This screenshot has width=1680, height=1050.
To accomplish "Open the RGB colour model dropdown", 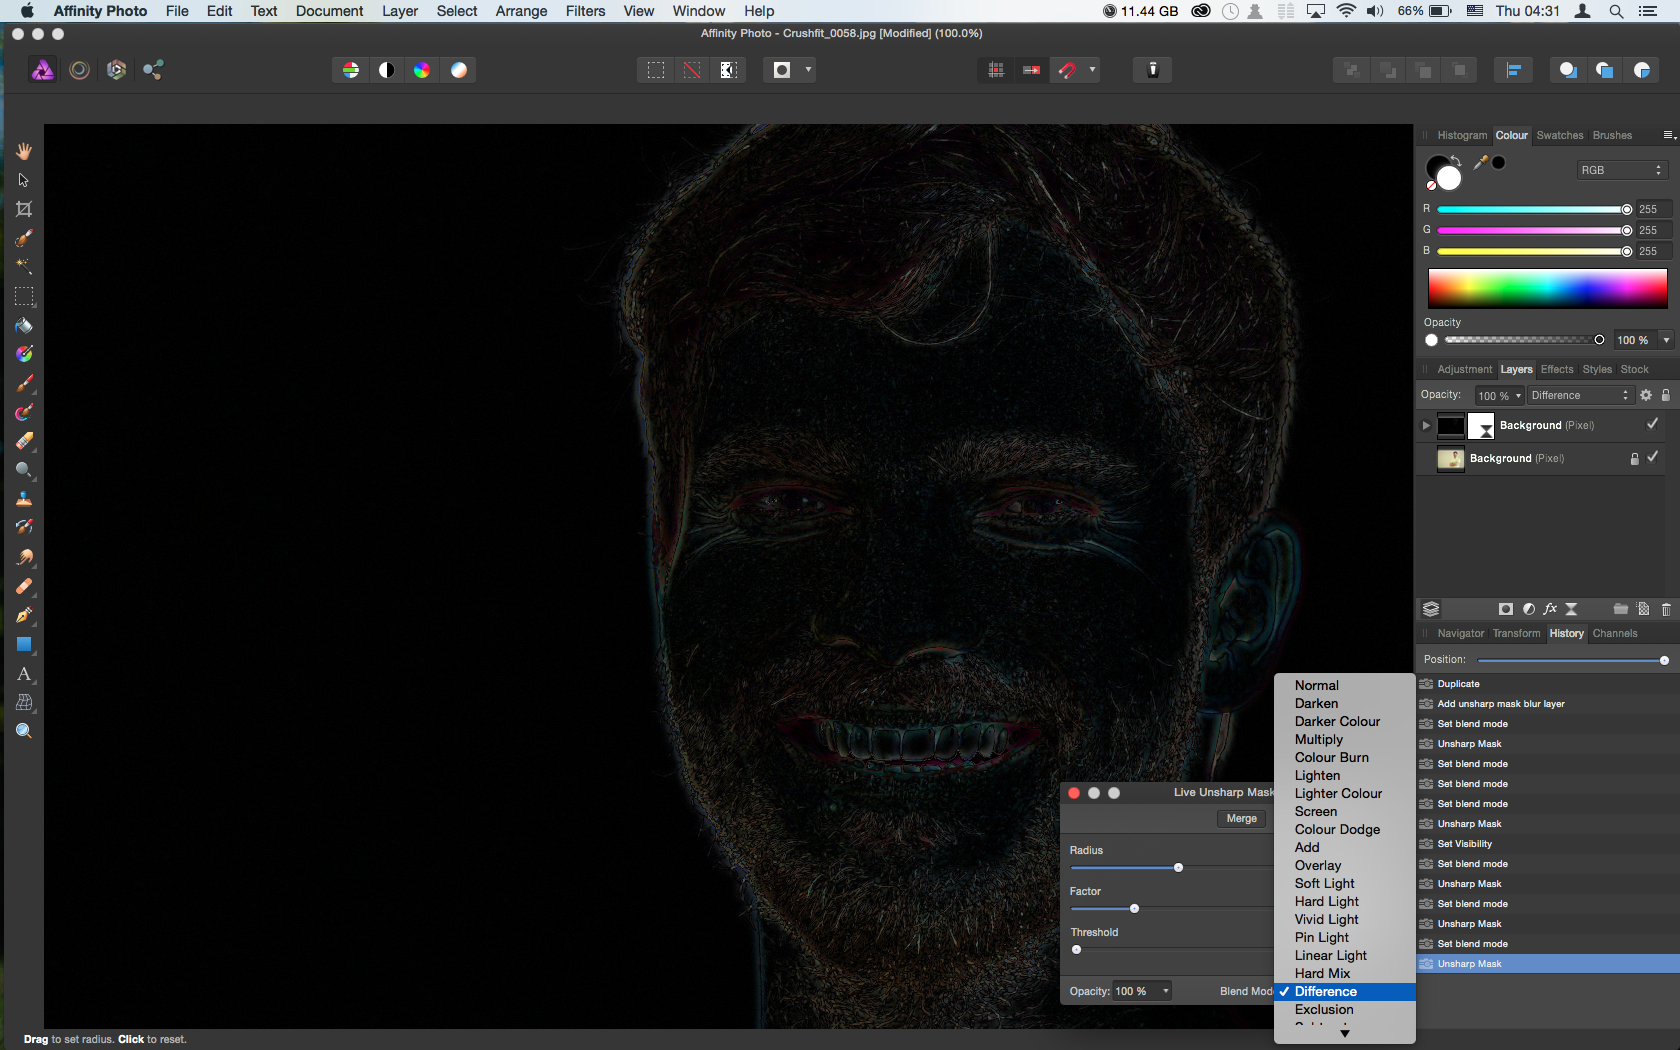I will point(1620,170).
